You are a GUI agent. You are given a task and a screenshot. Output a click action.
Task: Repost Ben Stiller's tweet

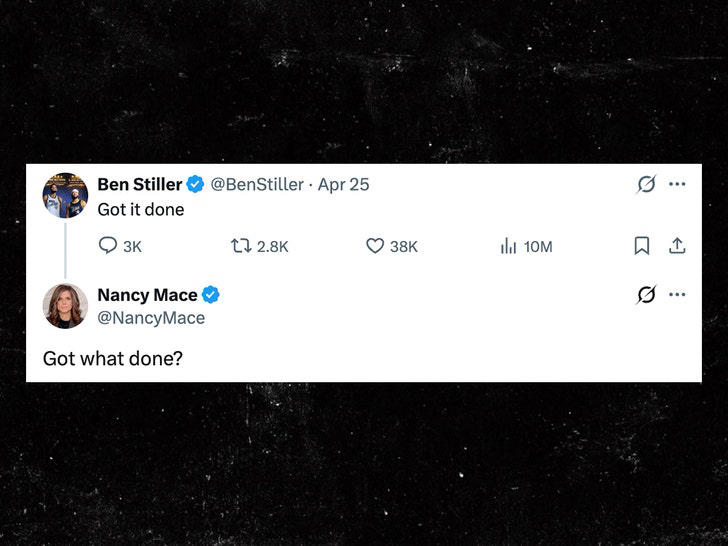241,246
